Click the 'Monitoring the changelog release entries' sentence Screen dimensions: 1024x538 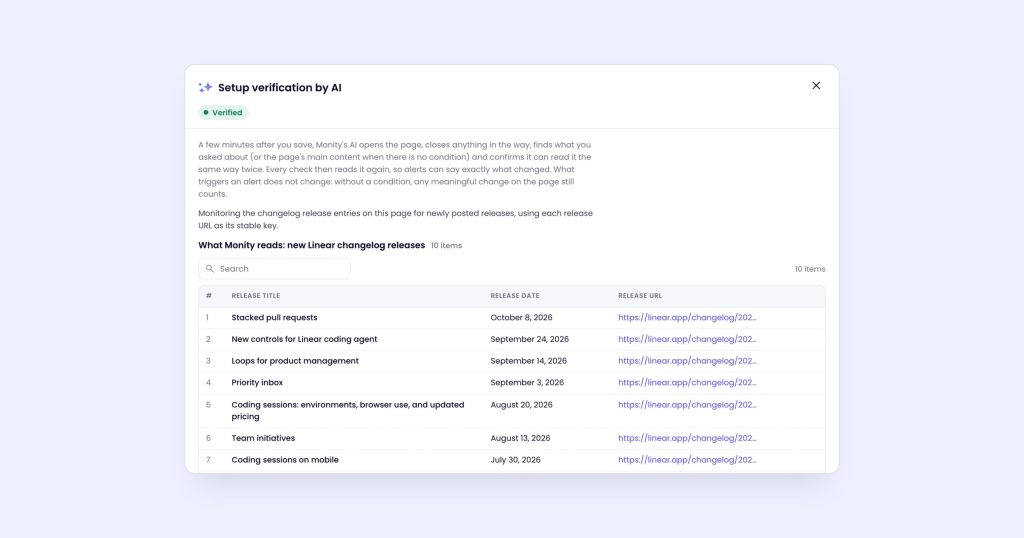[x=396, y=219]
